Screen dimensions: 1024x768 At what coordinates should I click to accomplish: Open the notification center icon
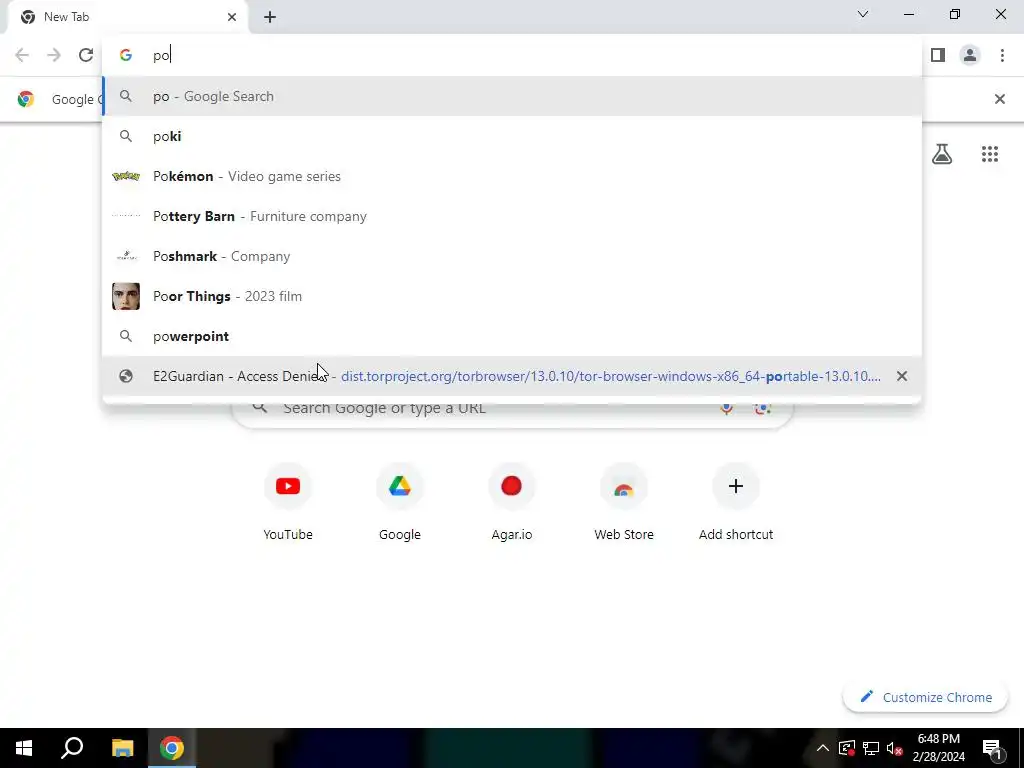[992, 748]
